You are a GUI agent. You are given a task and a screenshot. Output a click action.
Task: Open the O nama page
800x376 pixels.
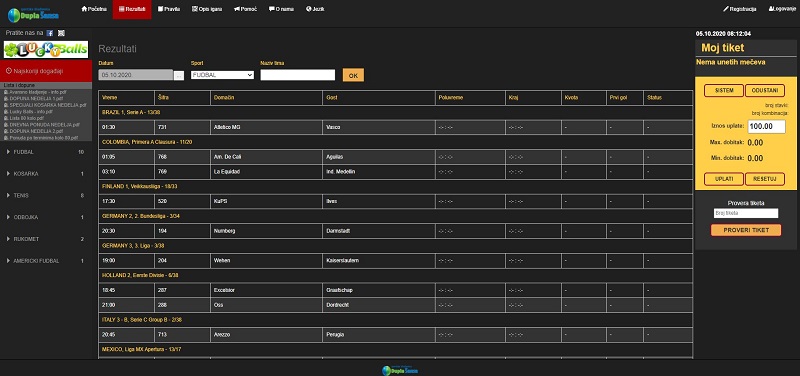click(281, 9)
